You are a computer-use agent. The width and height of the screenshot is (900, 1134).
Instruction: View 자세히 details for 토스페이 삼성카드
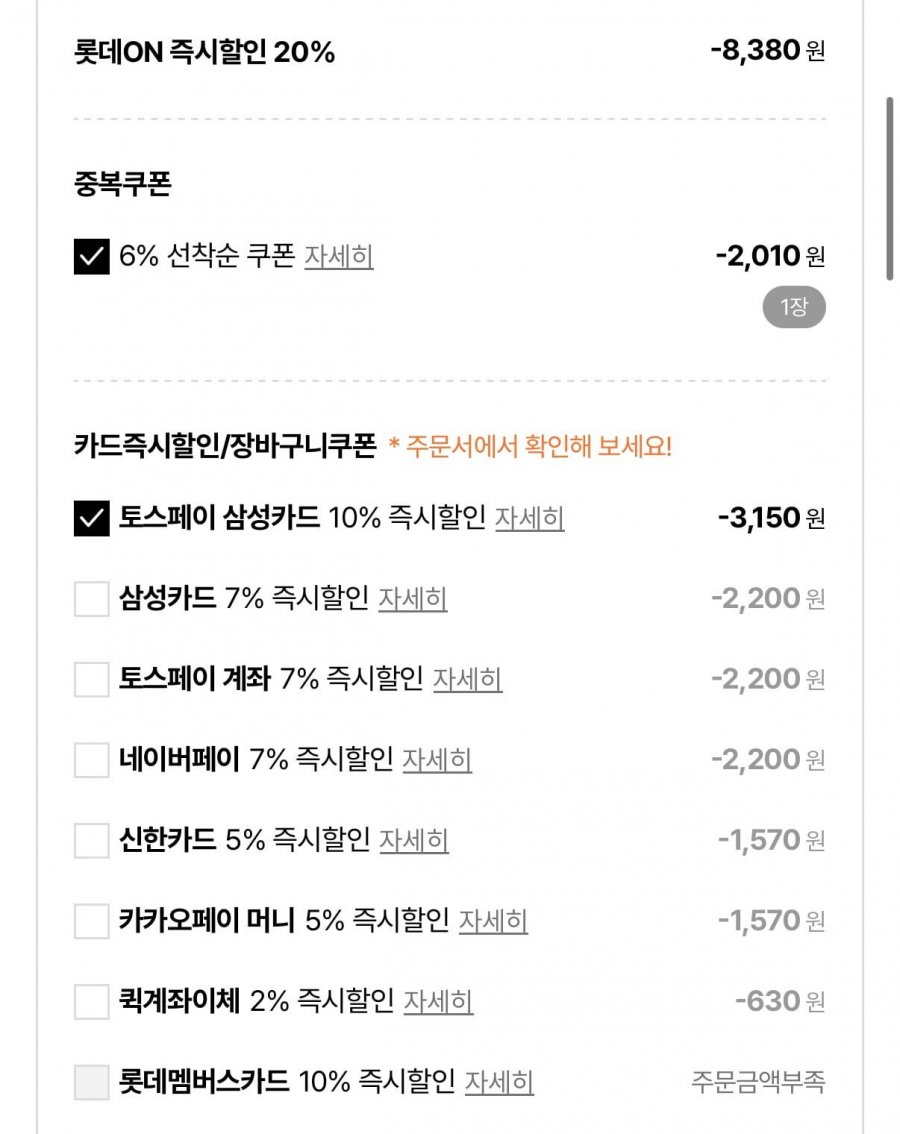[x=530, y=519]
